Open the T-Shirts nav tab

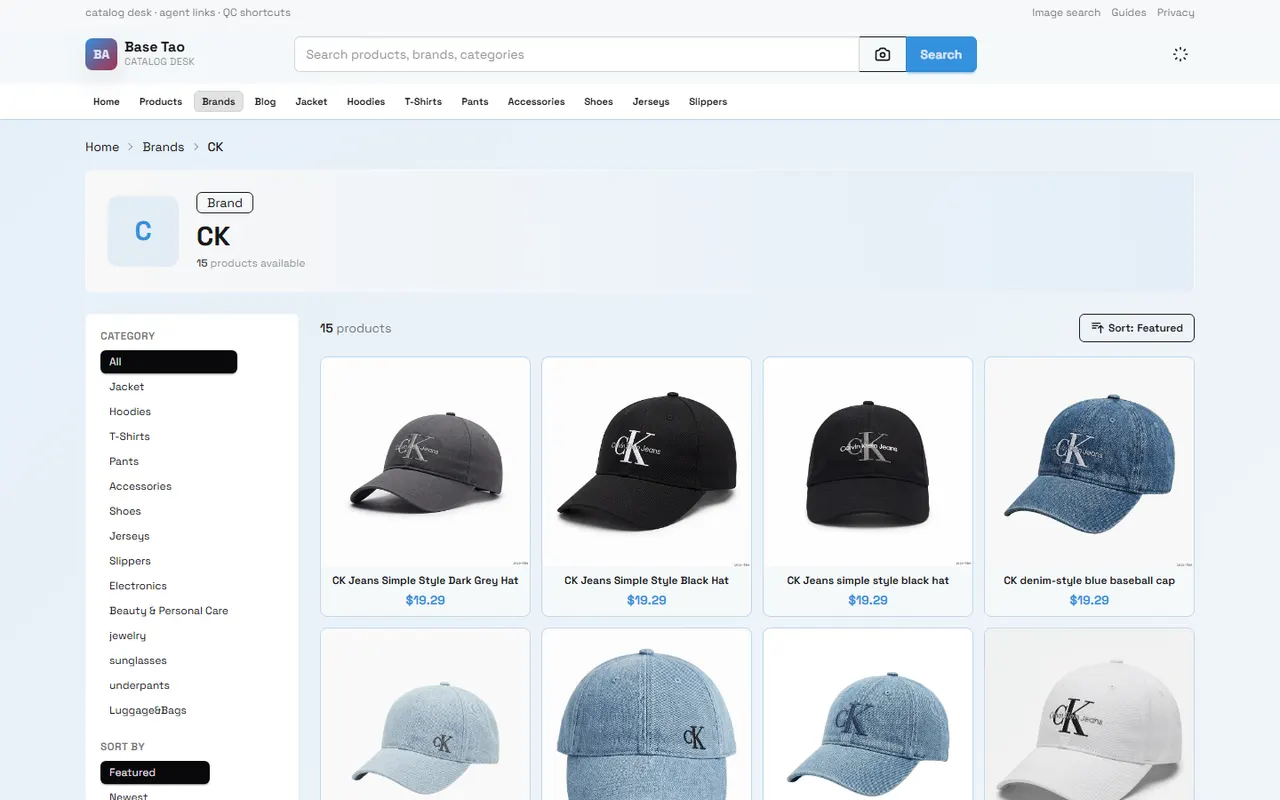click(x=423, y=102)
